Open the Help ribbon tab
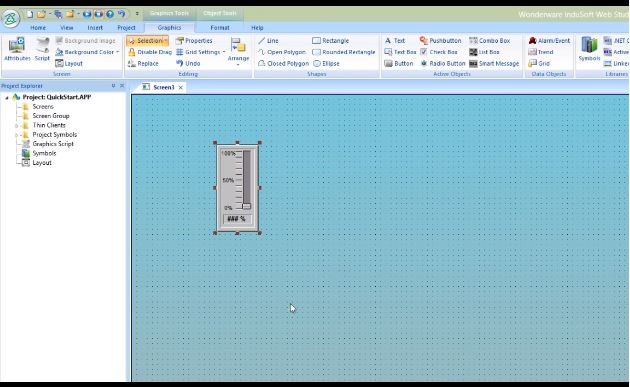 tap(257, 28)
